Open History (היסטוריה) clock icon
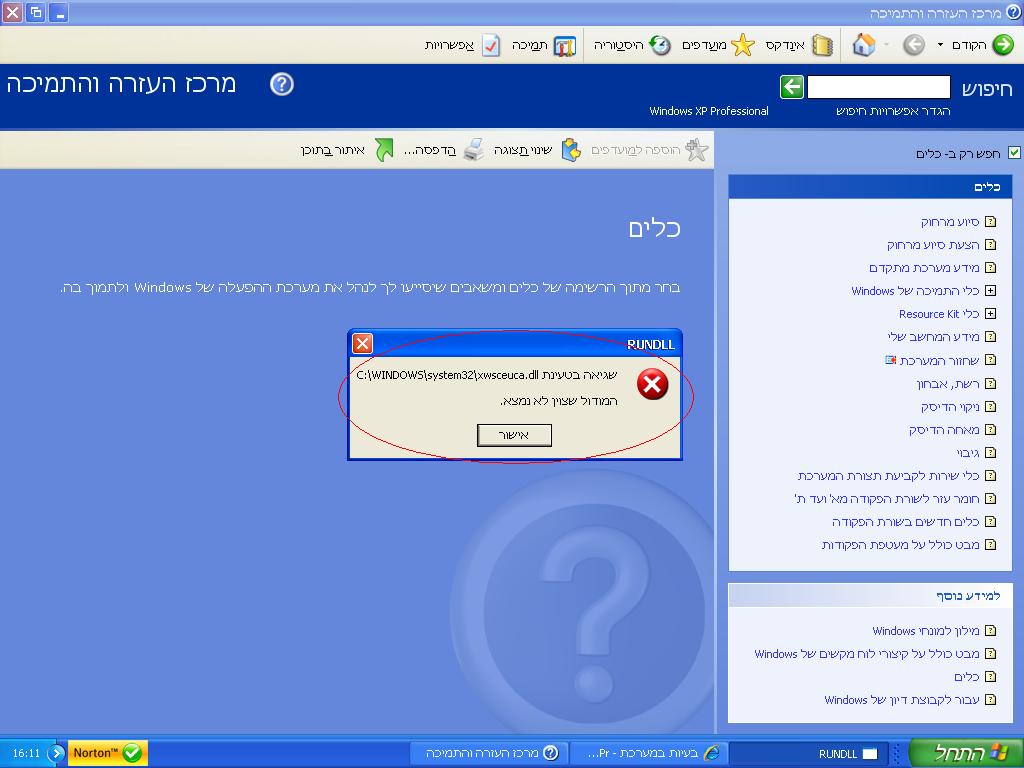Screen dimensions: 1024x768 coord(660,44)
